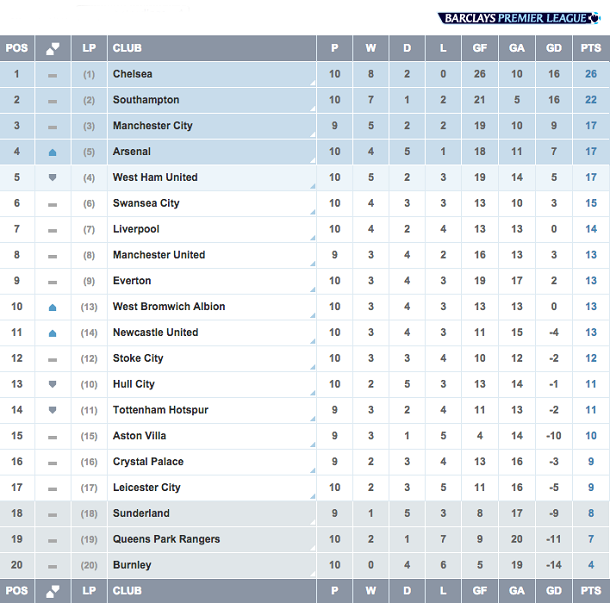
Task: Click West Ham United's down-arrow movement icon
Action: pyautogui.click(x=53, y=177)
